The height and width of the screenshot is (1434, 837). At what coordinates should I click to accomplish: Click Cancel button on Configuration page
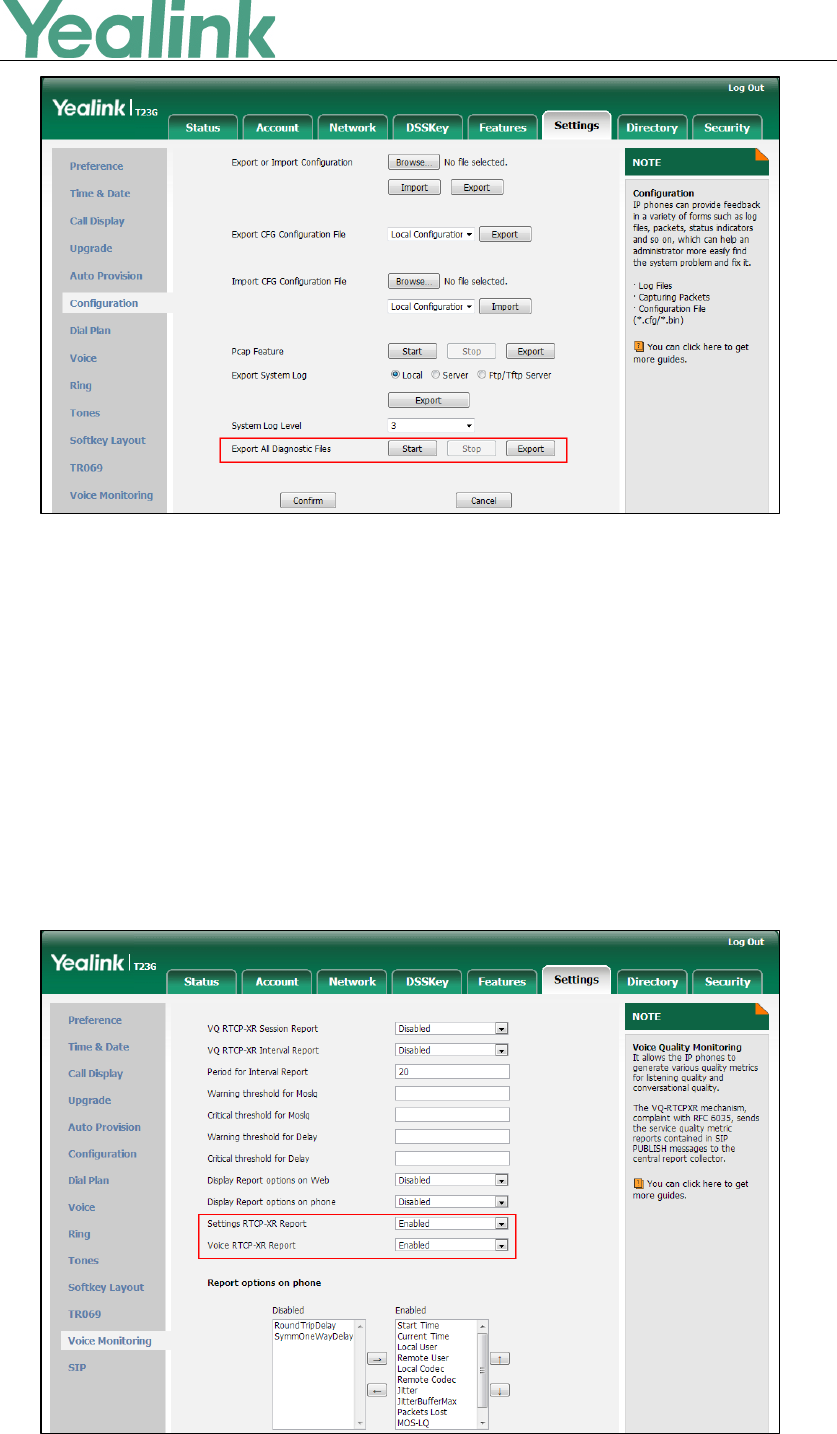coord(484,500)
